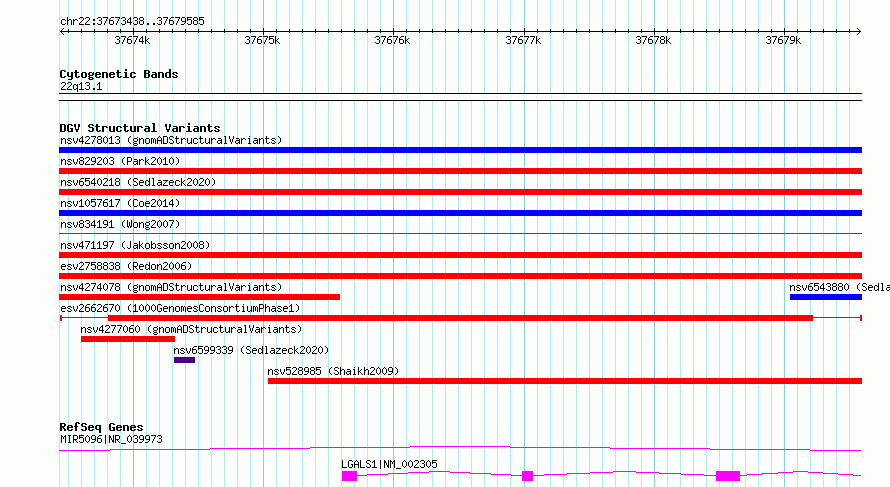
Task: Click the first LGALS1 exon block
Action: (x=349, y=476)
